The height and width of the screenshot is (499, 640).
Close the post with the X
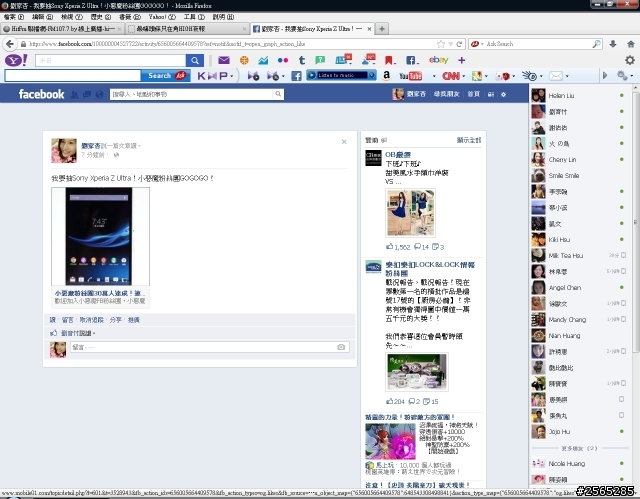[344, 142]
